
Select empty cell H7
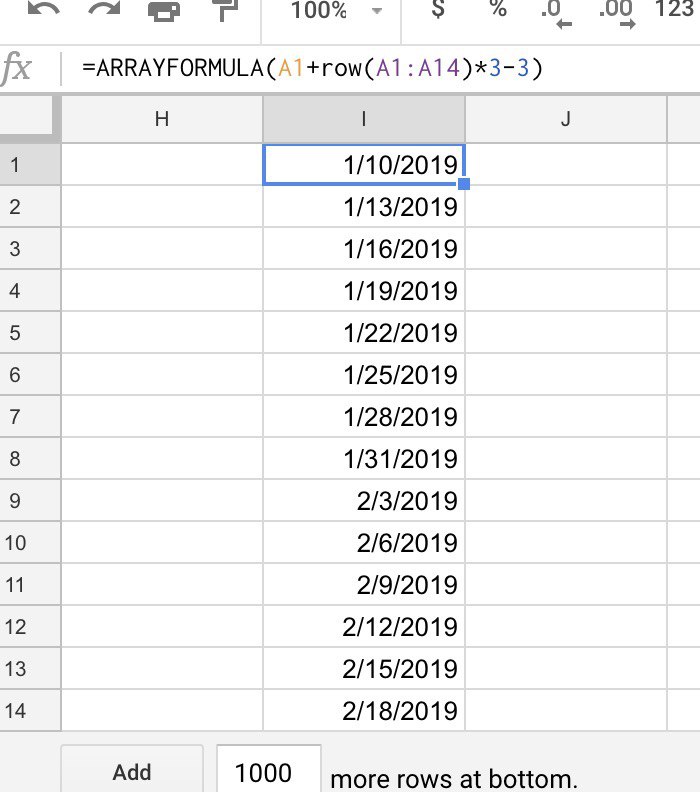click(162, 416)
